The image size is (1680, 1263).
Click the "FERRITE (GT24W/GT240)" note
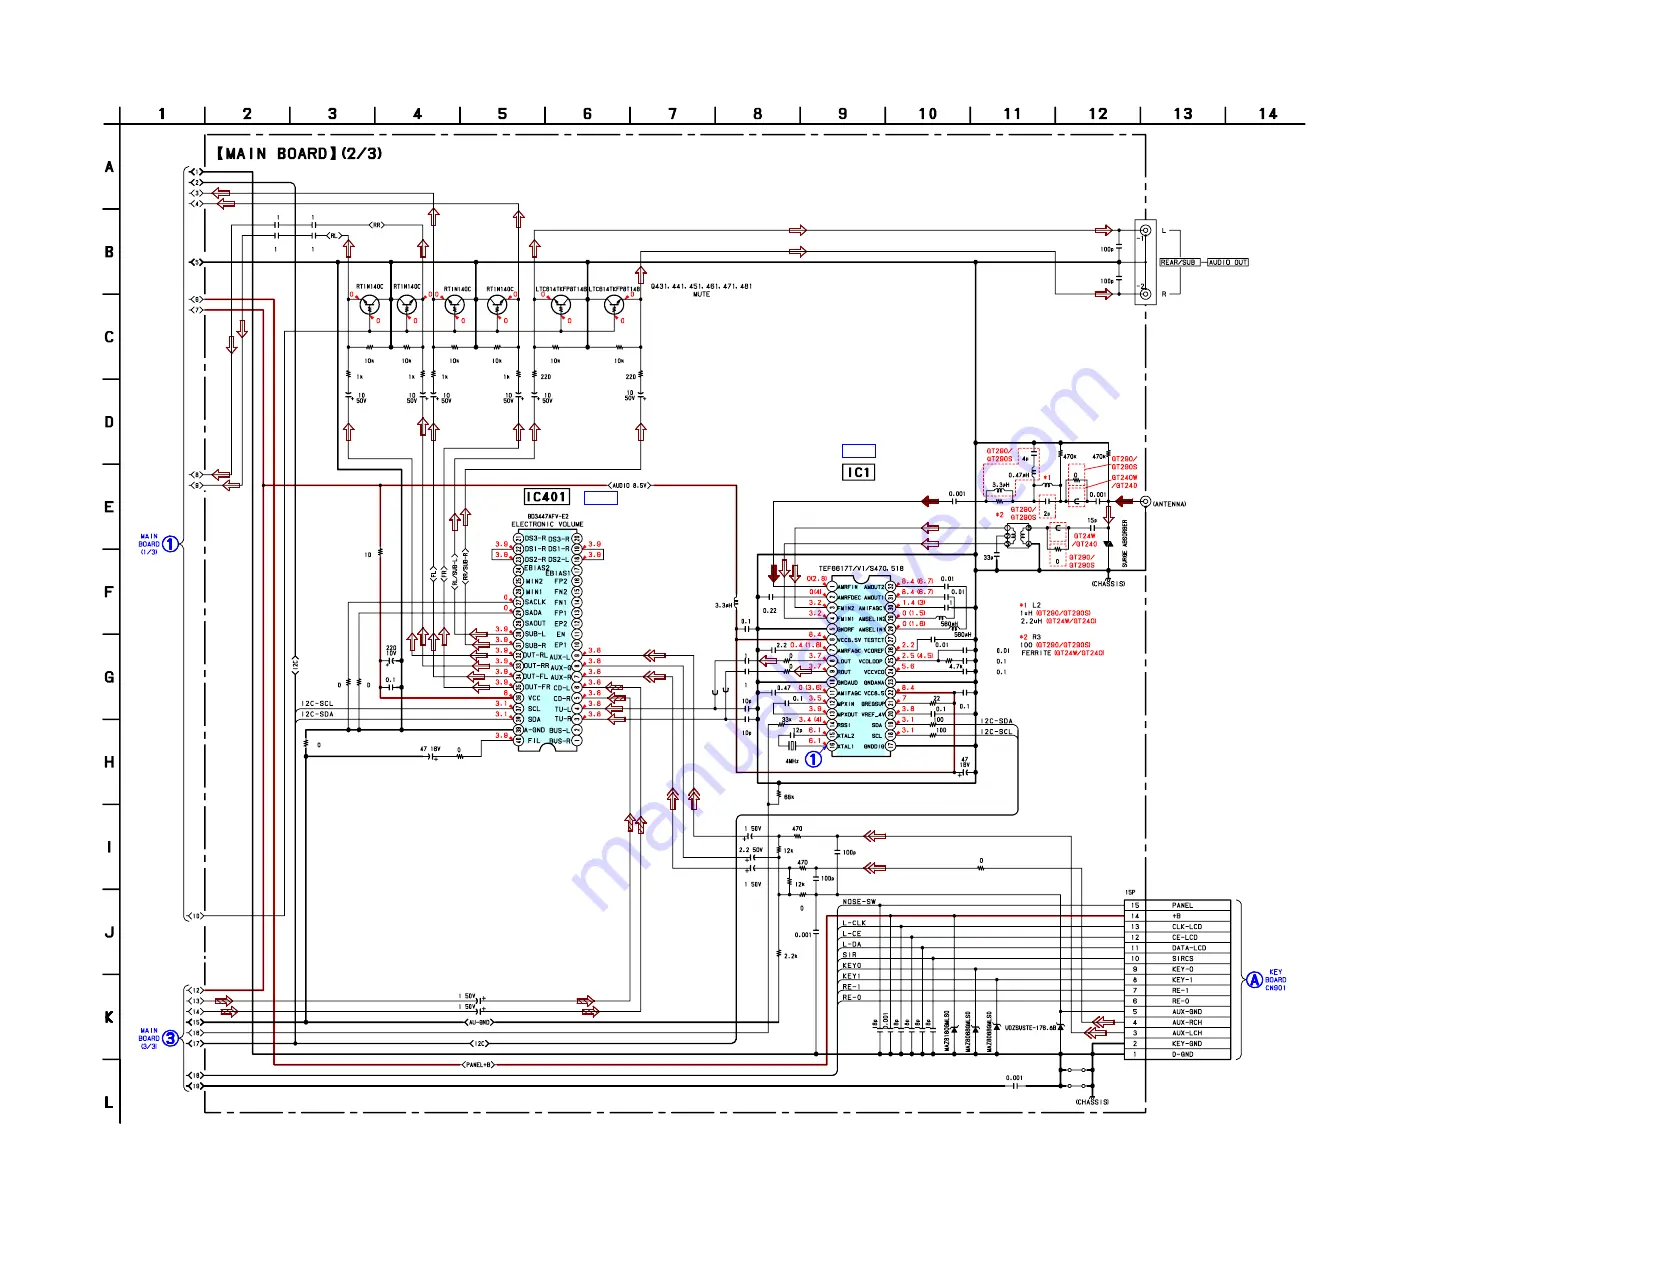pyautogui.click(x=1062, y=653)
